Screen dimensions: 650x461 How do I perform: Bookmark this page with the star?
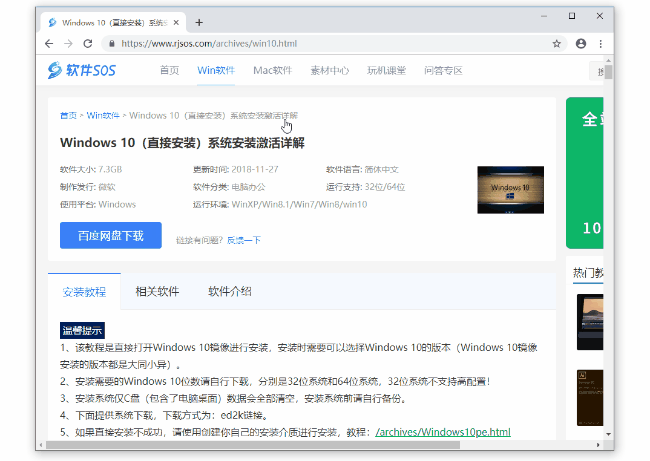pos(557,44)
